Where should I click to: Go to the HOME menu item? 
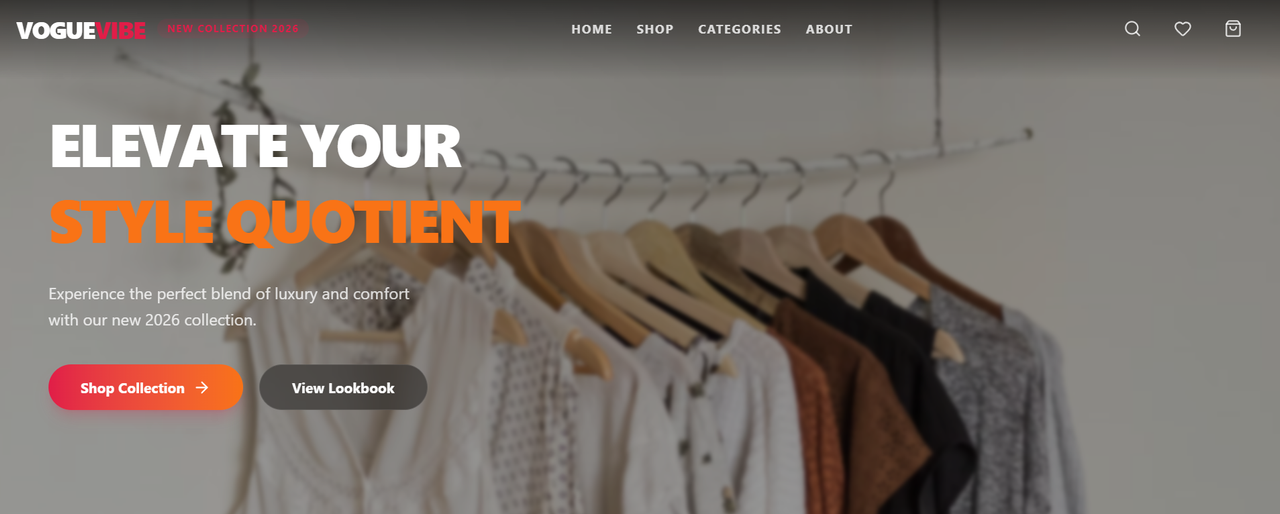point(592,29)
